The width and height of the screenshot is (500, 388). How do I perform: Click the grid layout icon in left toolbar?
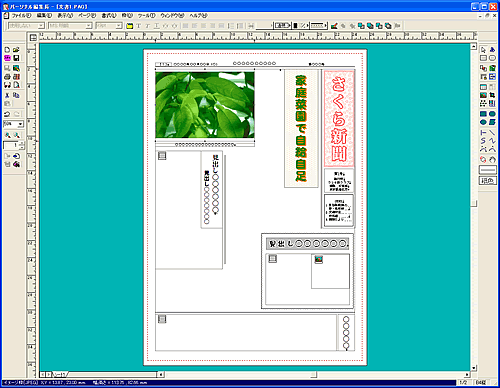pyautogui.click(x=16, y=77)
